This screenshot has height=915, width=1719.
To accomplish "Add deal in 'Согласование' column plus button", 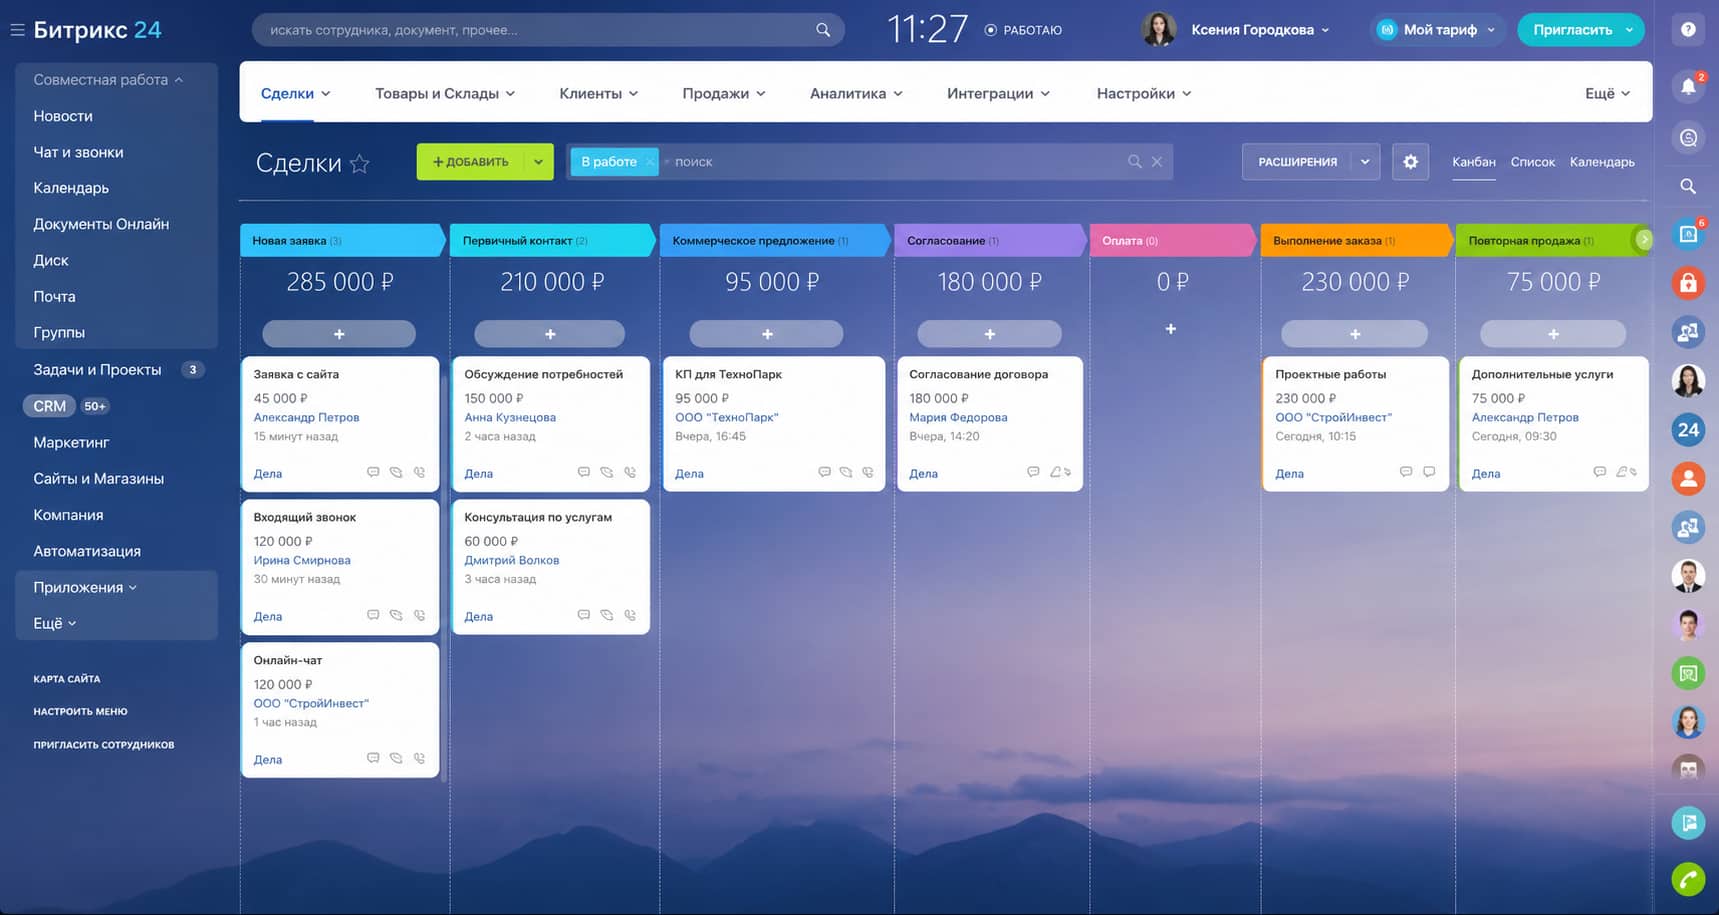I will [x=989, y=334].
